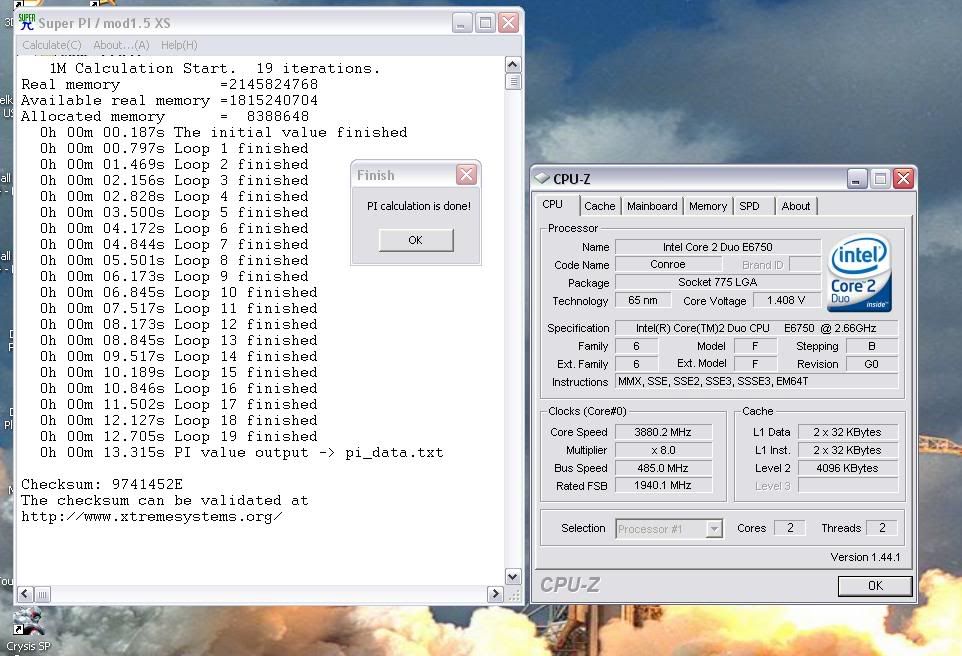Click the Intel Core 2 Duo logo
This screenshot has height=656, width=962.
click(859, 274)
